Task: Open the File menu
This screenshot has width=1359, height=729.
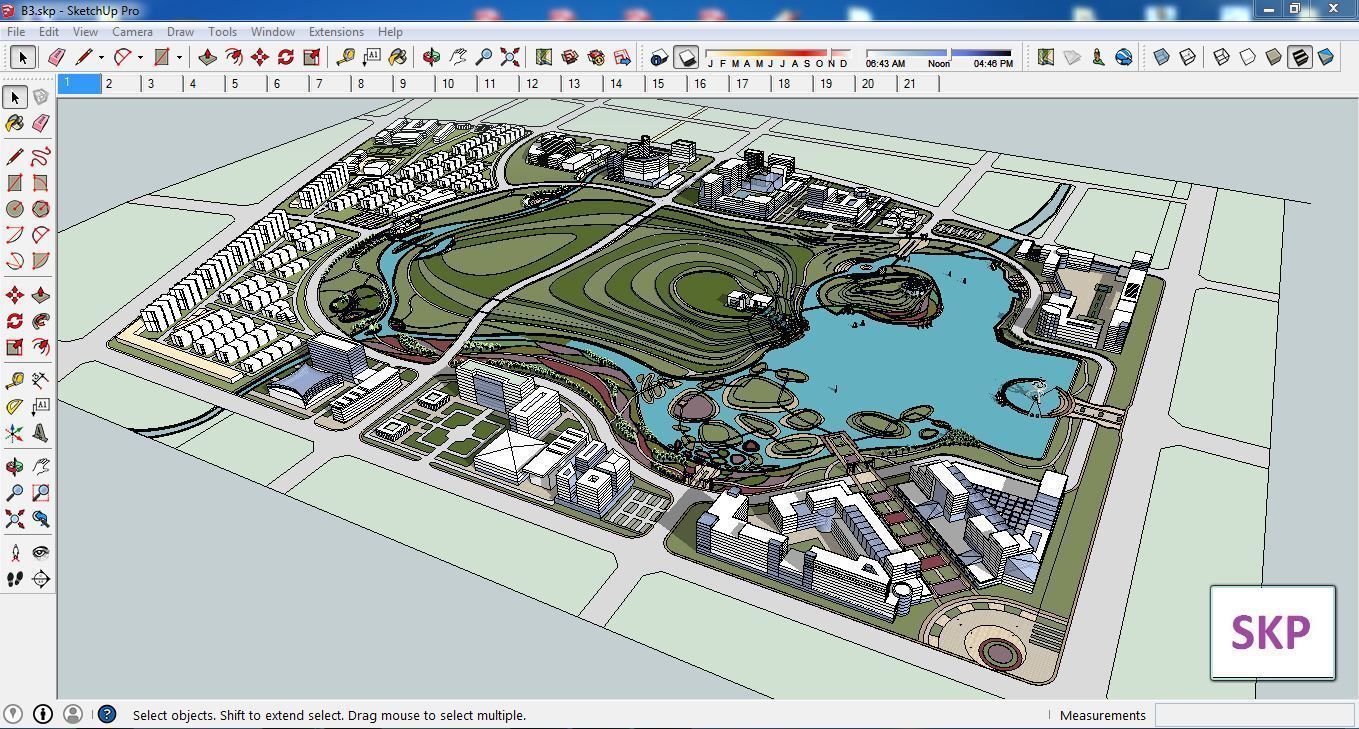Action: coord(16,31)
